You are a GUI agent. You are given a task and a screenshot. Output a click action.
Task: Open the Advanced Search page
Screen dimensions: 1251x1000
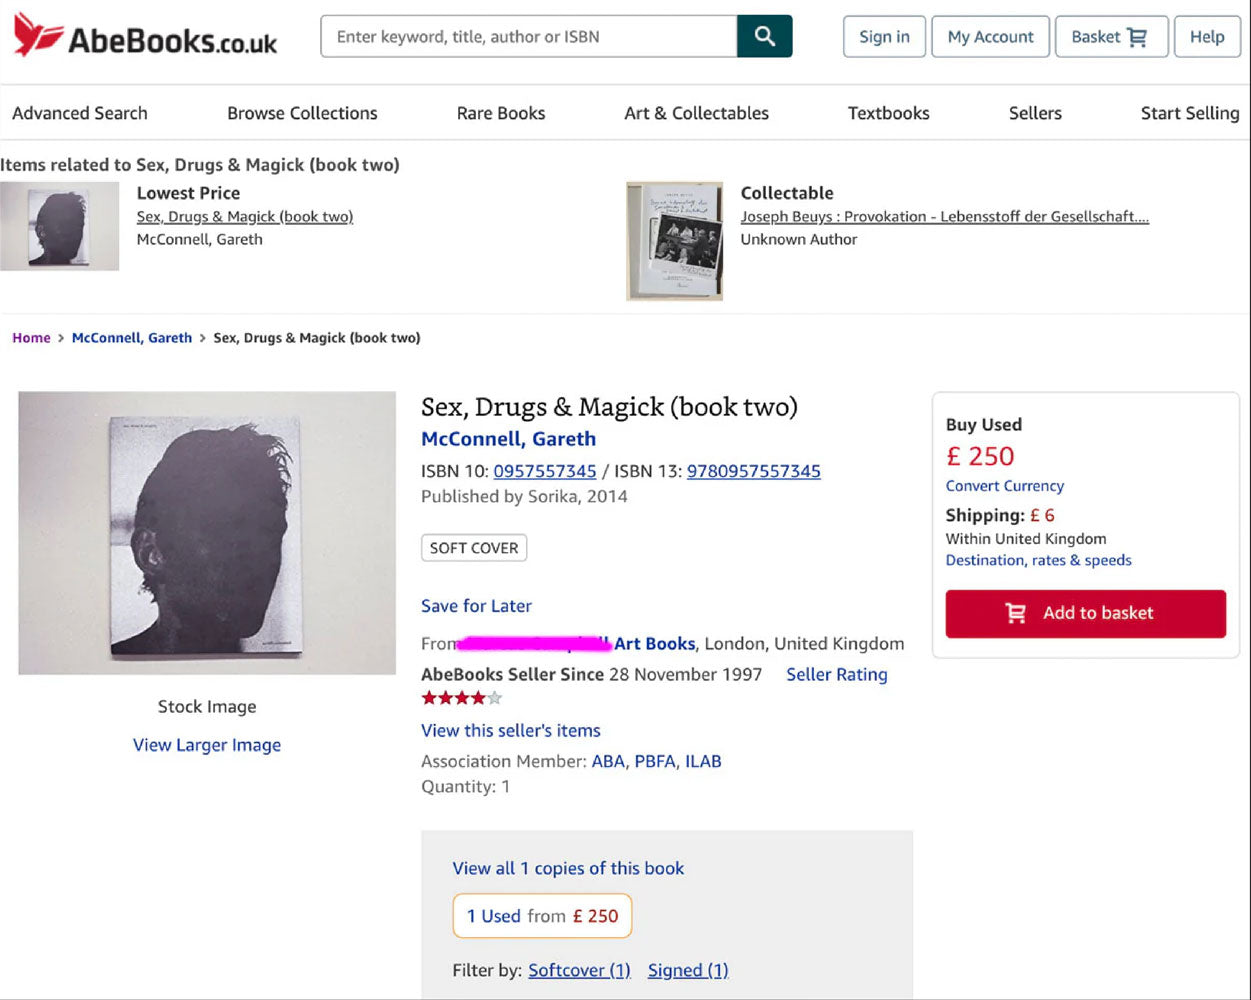[80, 113]
